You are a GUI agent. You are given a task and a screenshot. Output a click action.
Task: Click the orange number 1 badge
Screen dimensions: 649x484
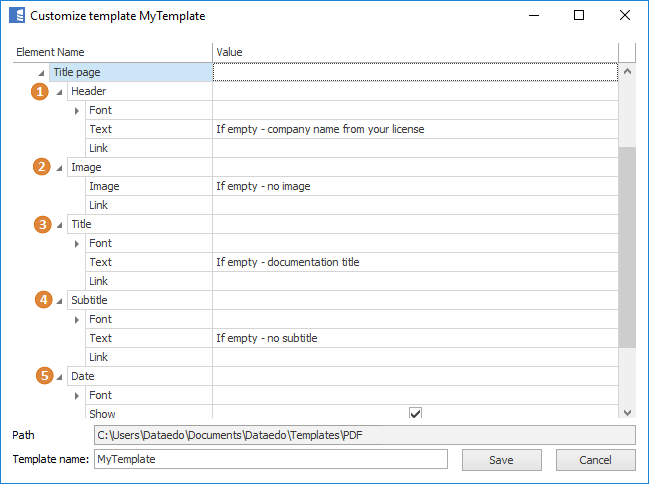[41, 91]
